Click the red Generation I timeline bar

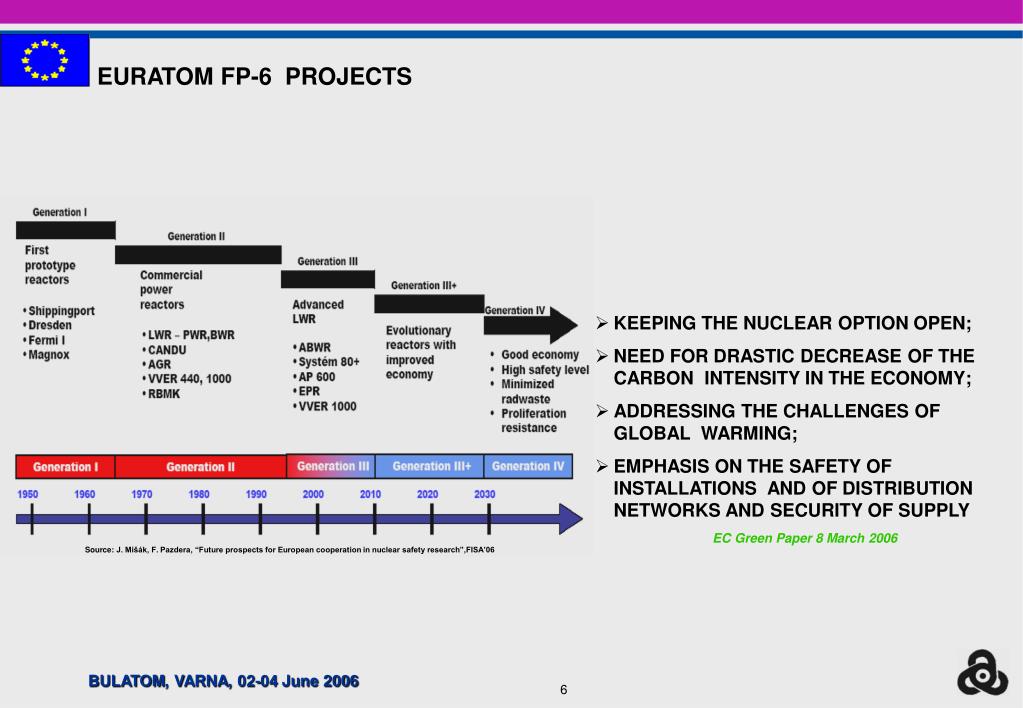(x=65, y=467)
